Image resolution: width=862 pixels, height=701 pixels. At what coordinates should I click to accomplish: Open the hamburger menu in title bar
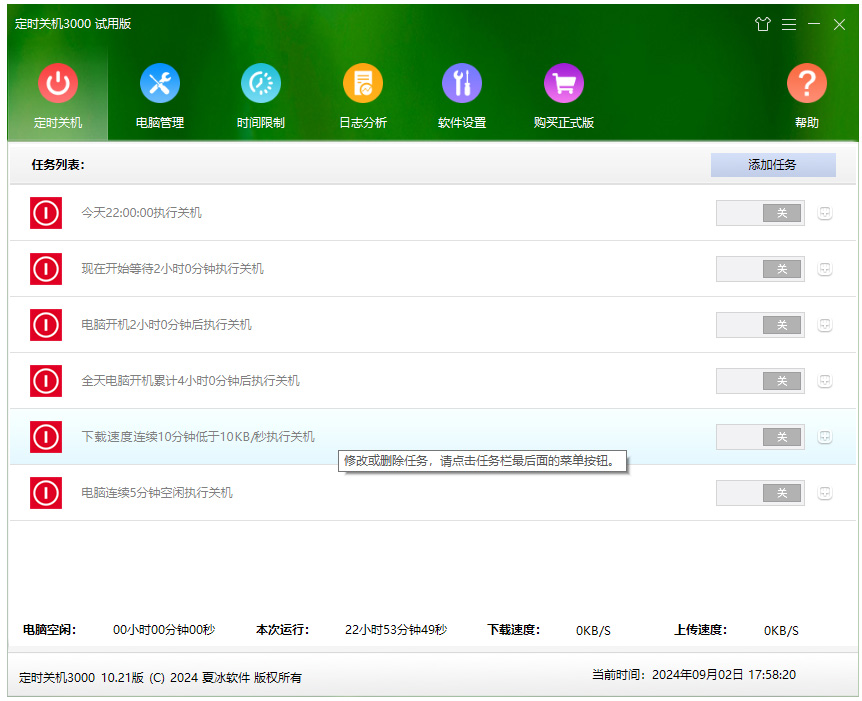pyautogui.click(x=789, y=24)
